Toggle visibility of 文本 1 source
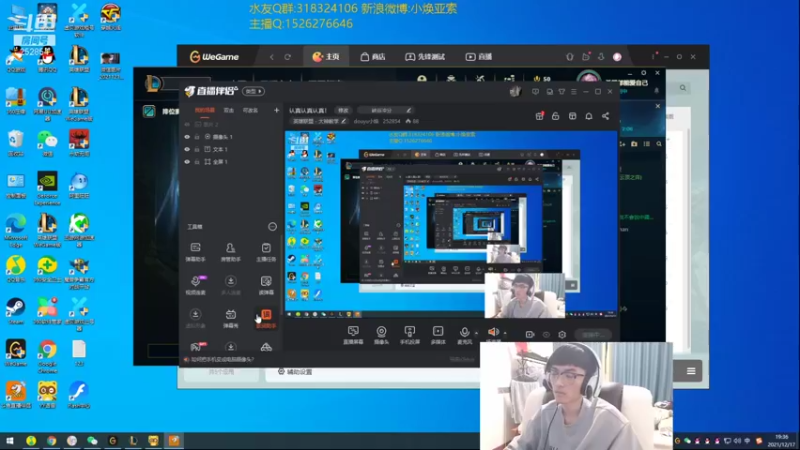This screenshot has height=450, width=800. (x=187, y=149)
